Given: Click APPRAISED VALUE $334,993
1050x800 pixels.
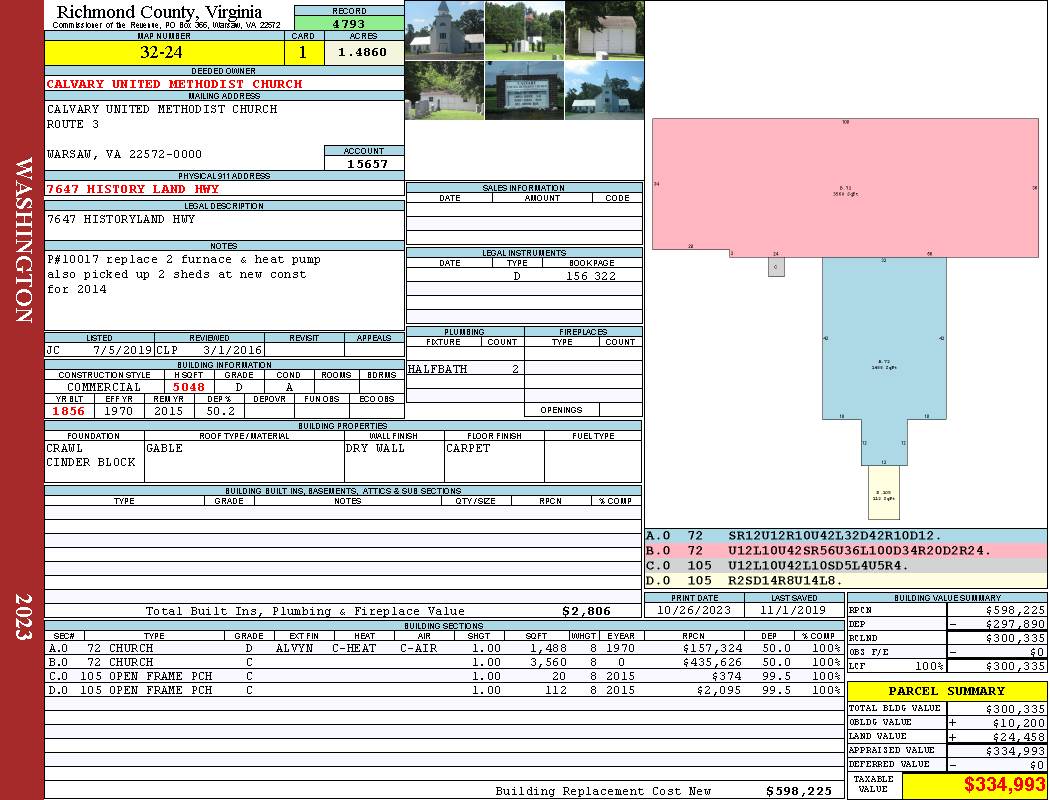Looking at the screenshot, I should click(x=1015, y=751).
